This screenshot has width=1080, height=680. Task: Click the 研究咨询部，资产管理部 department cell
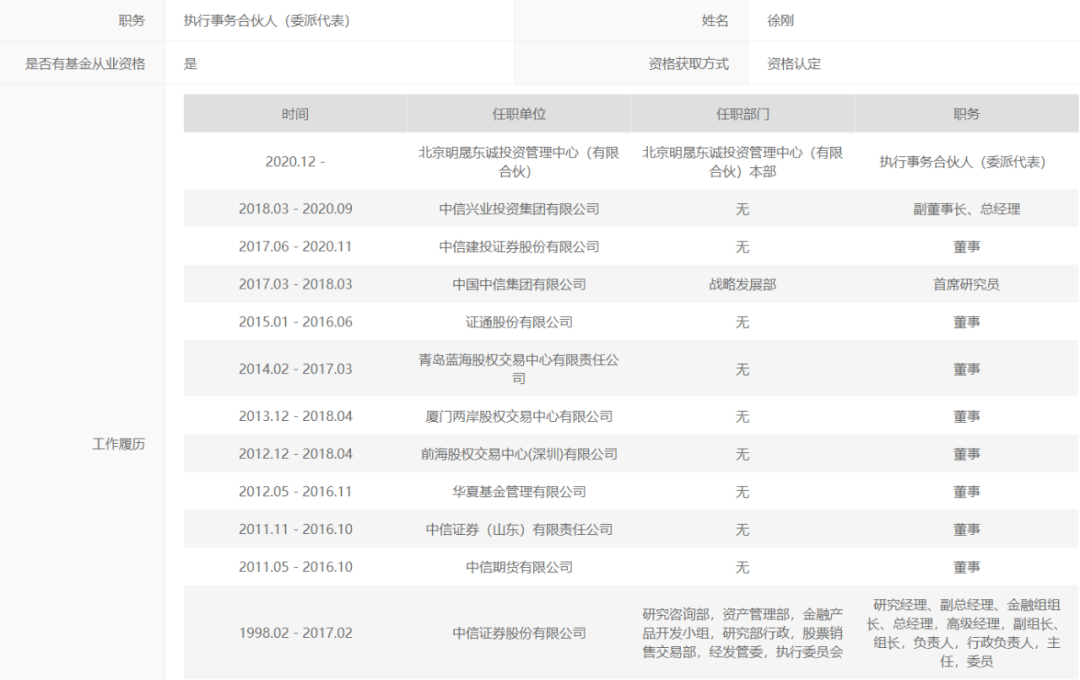pyautogui.click(x=742, y=632)
